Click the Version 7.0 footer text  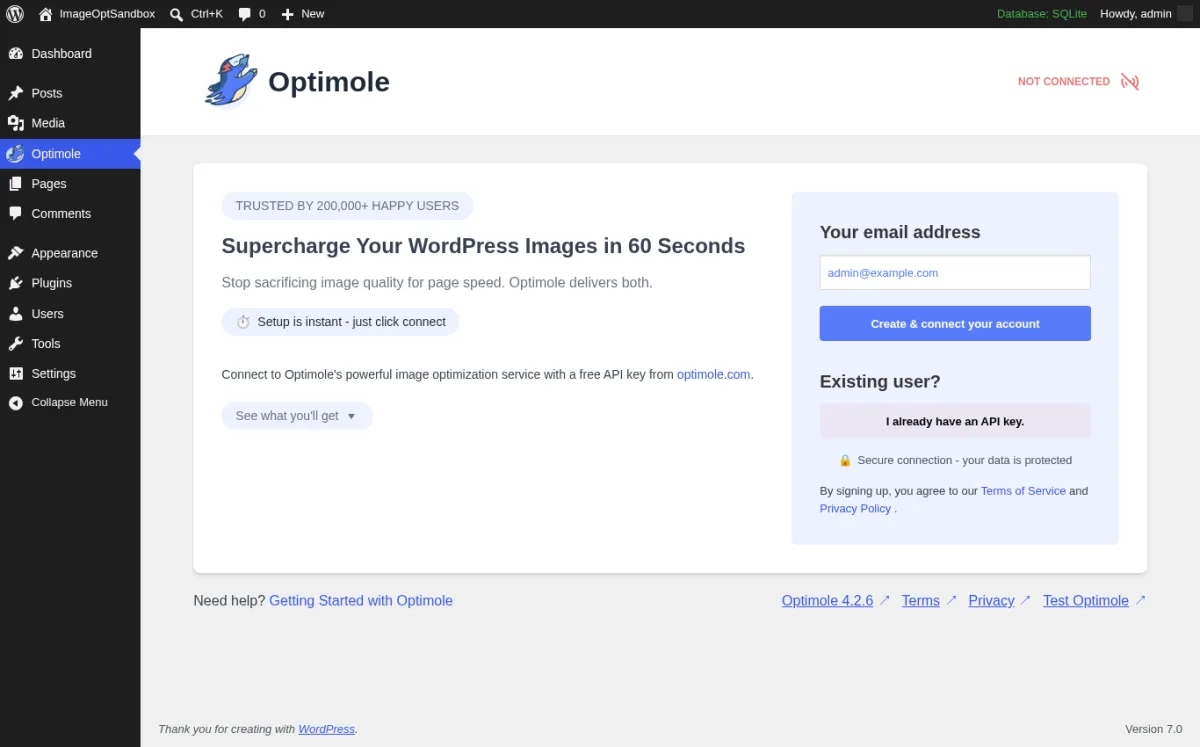click(1154, 729)
